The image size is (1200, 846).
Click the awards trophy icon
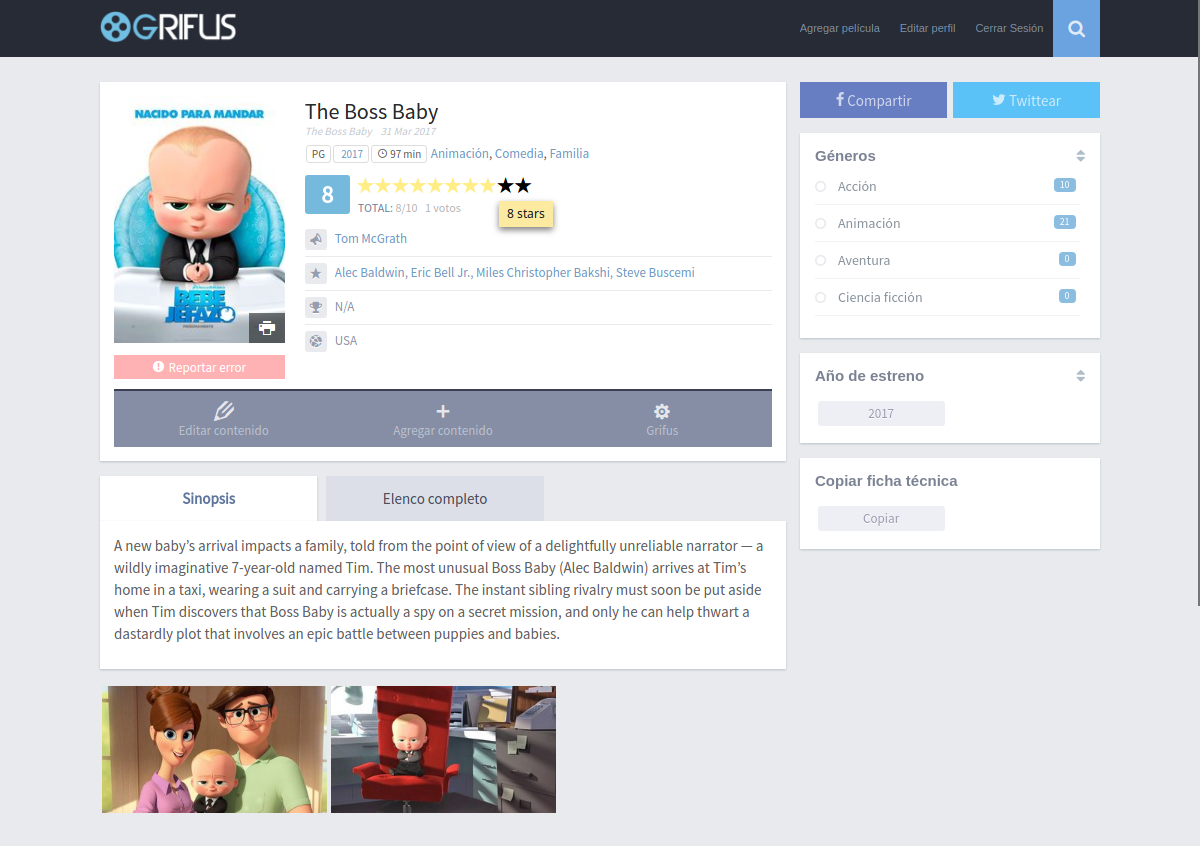[x=316, y=307]
